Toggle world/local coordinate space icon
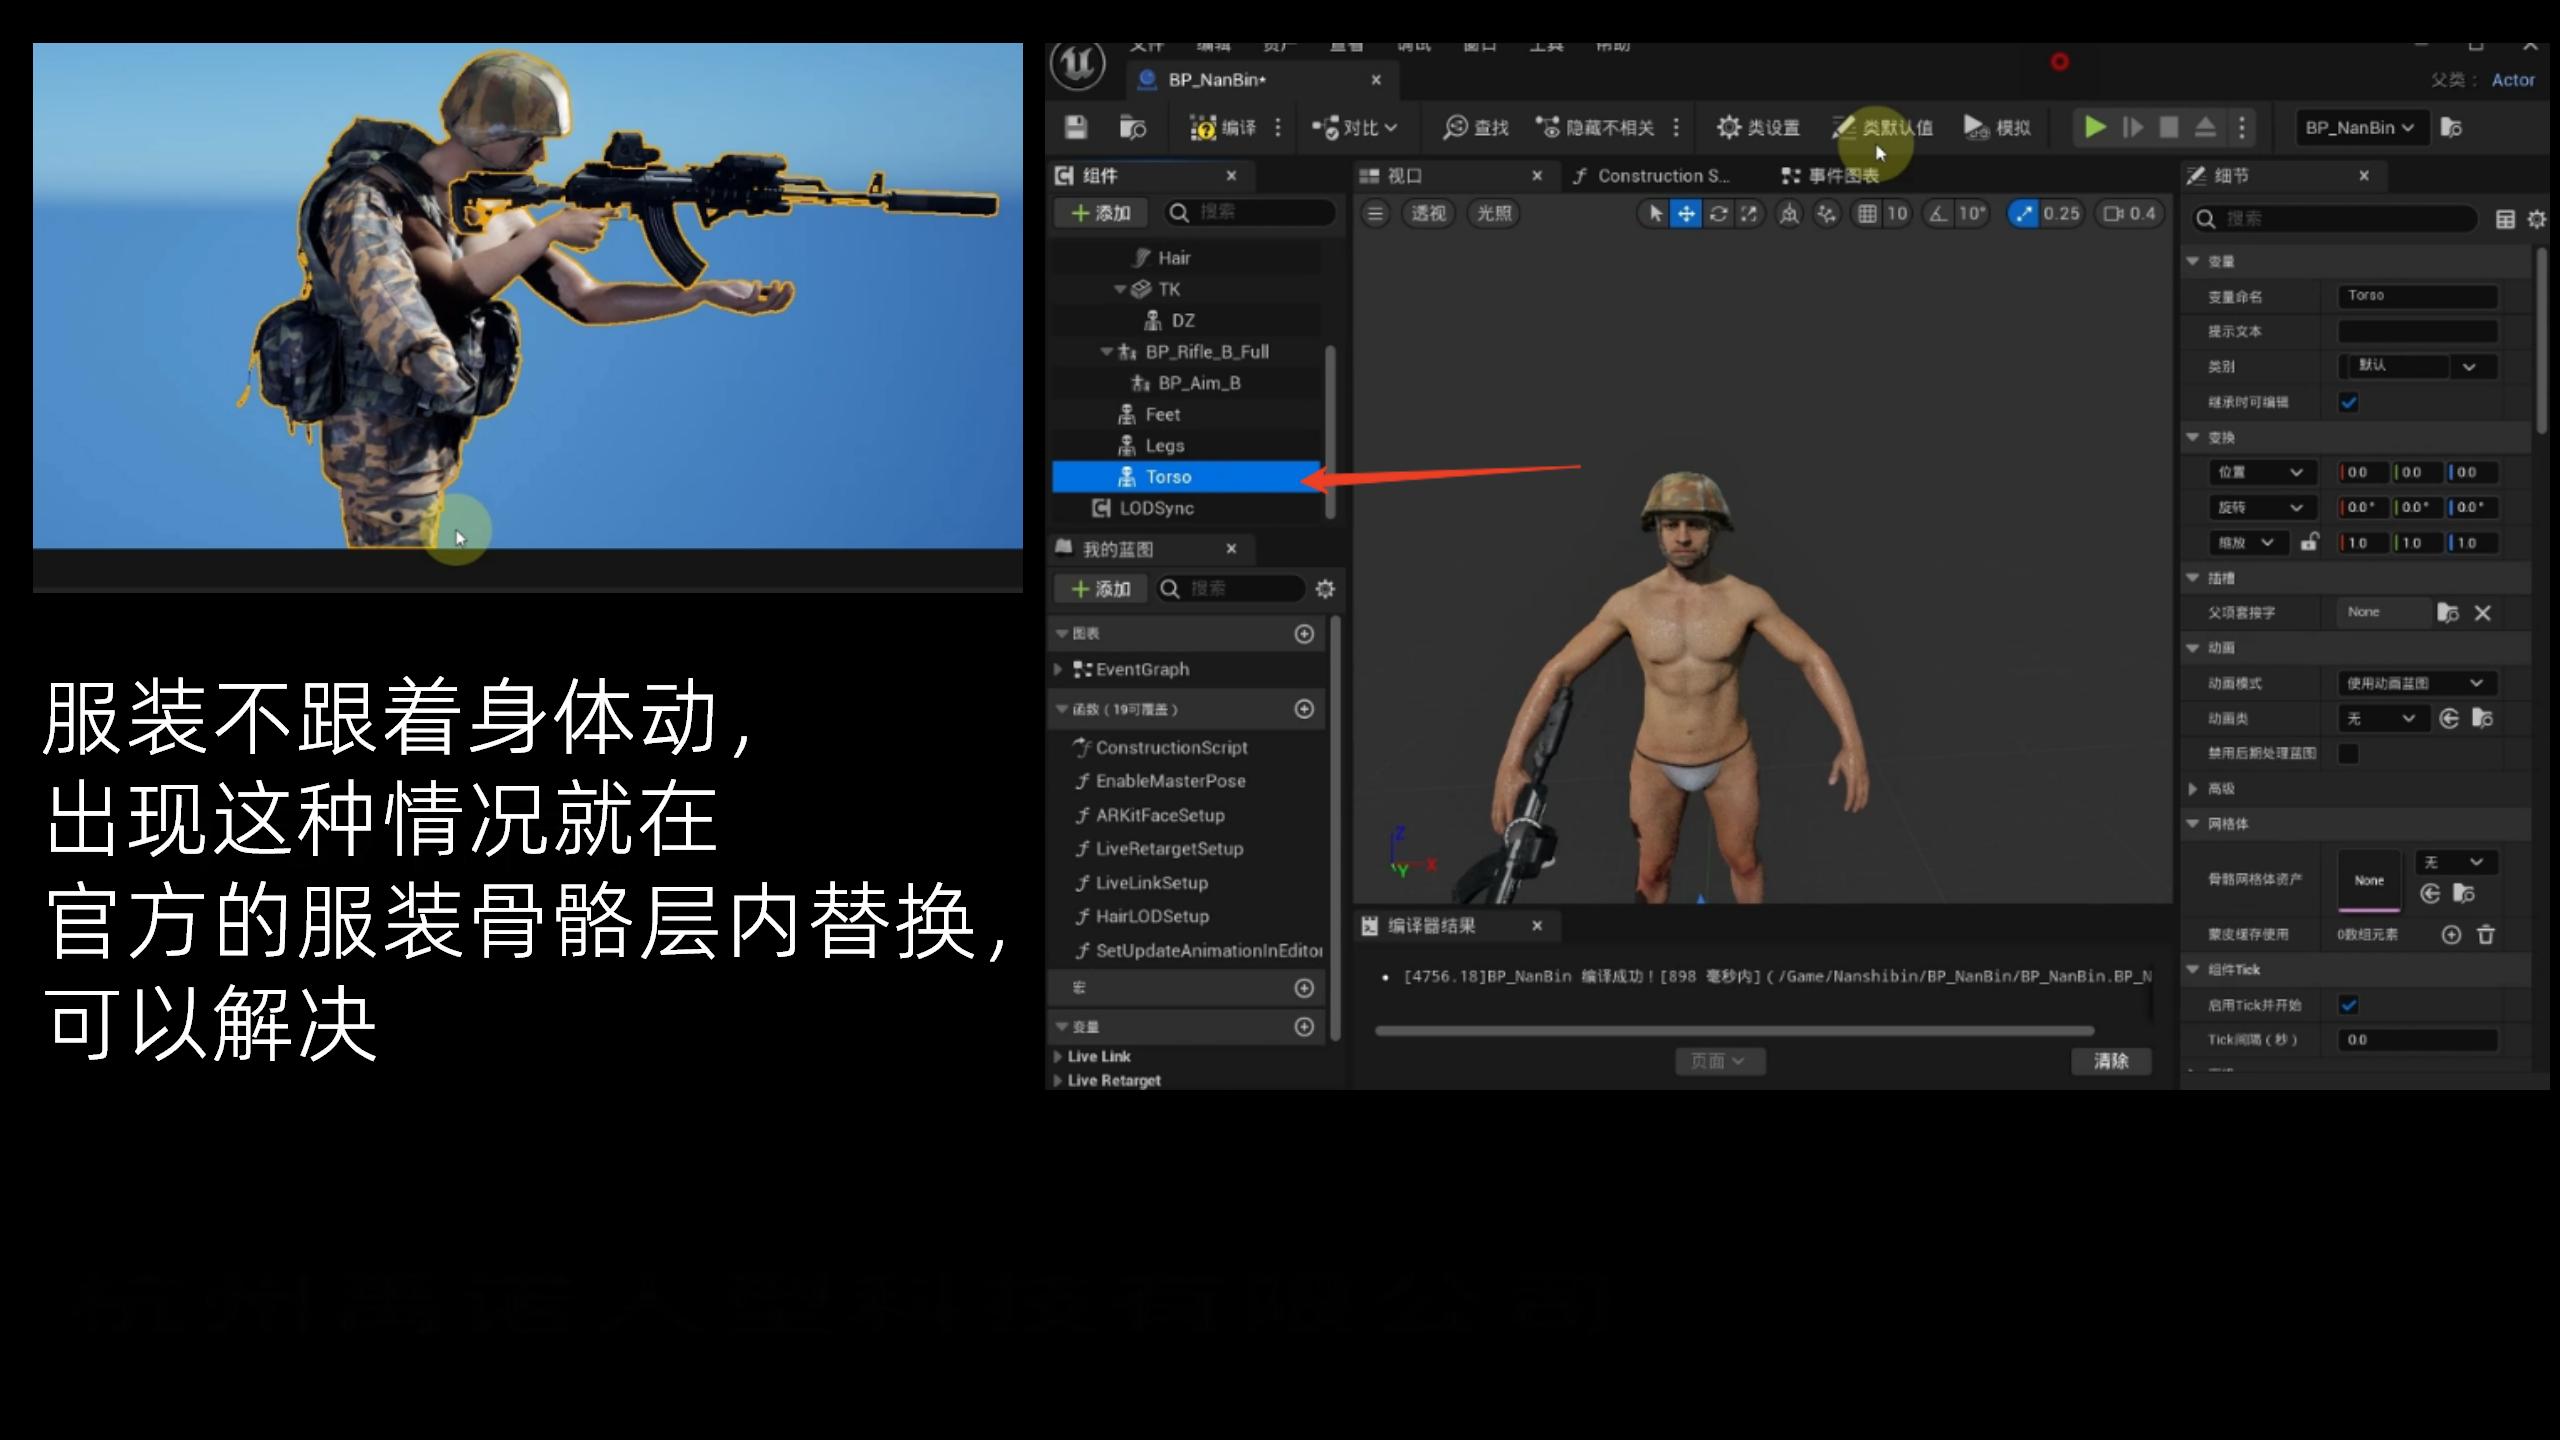2560x1440 pixels. coord(1789,213)
